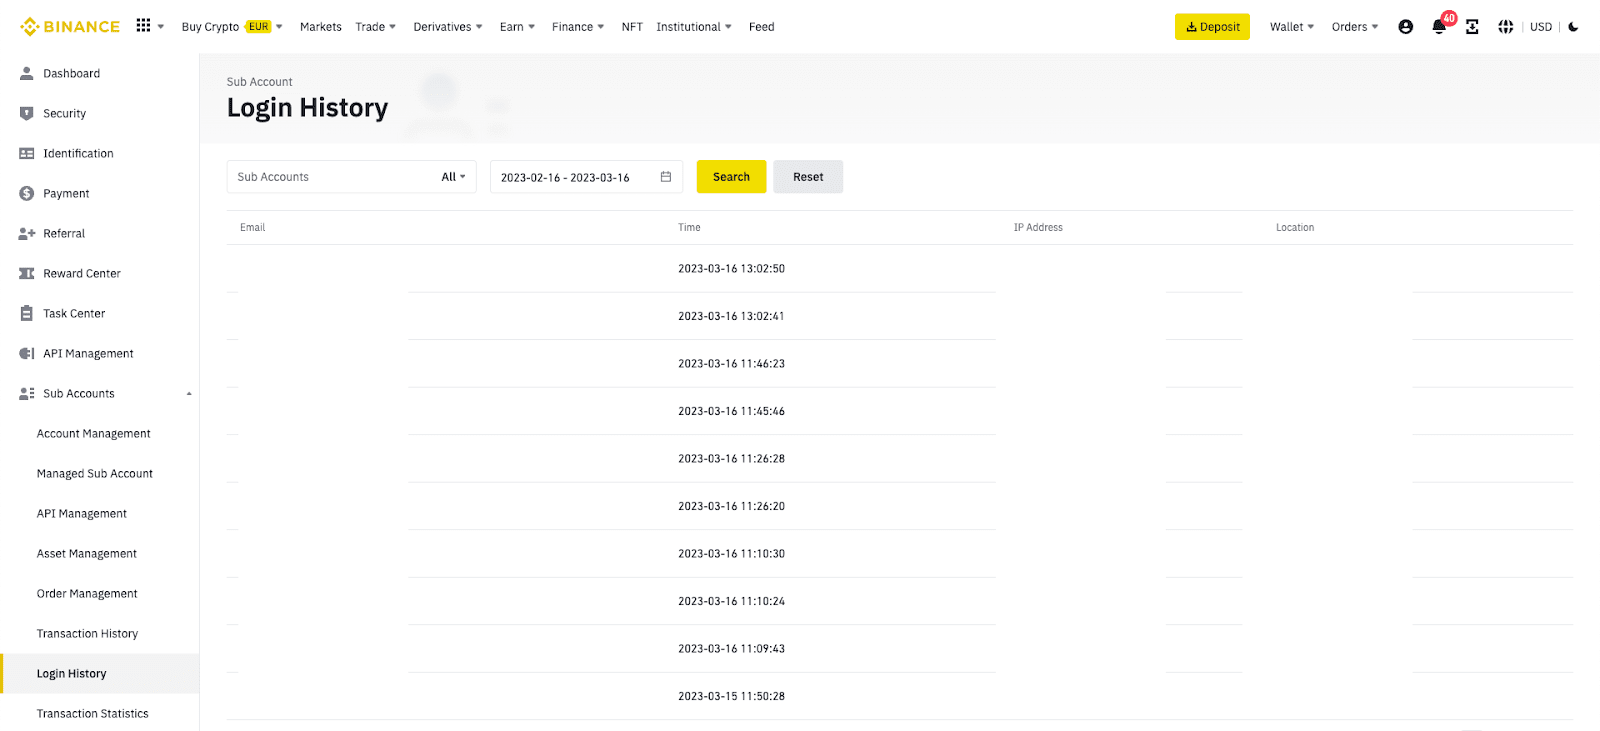Open Transaction History in sidebar

87,634
